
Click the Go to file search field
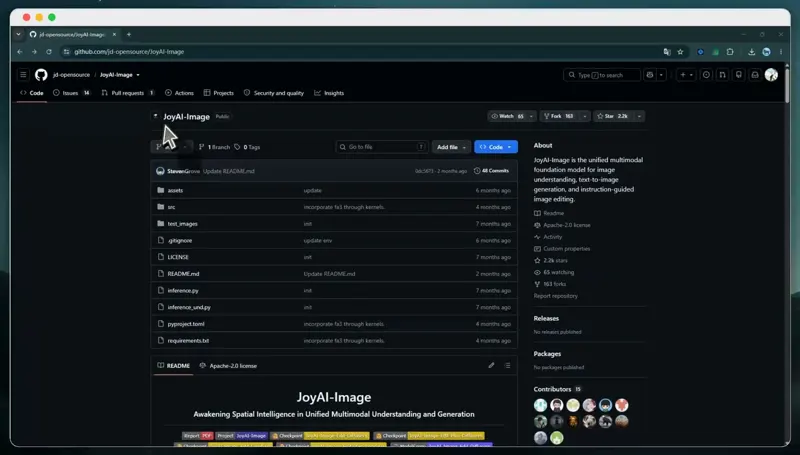[x=382, y=147]
